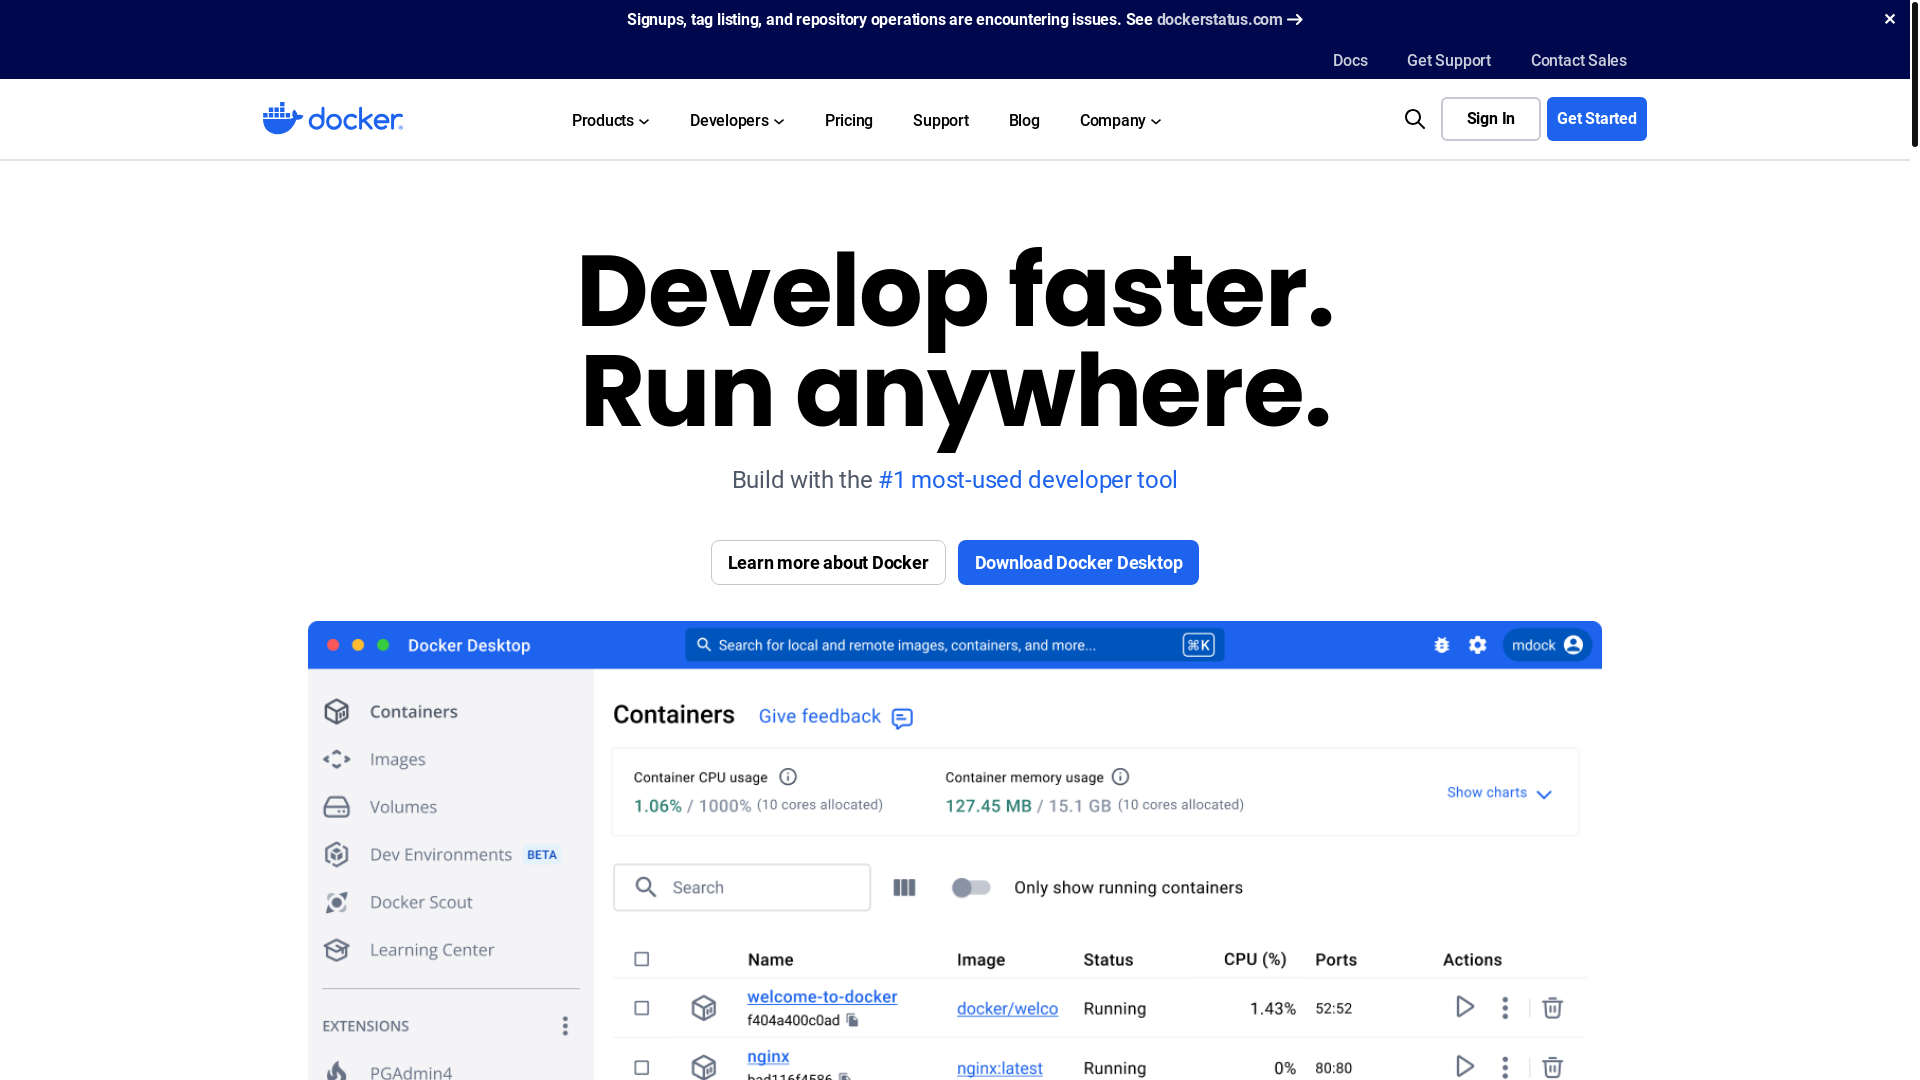Open Docs in top bar

pyautogui.click(x=1350, y=61)
